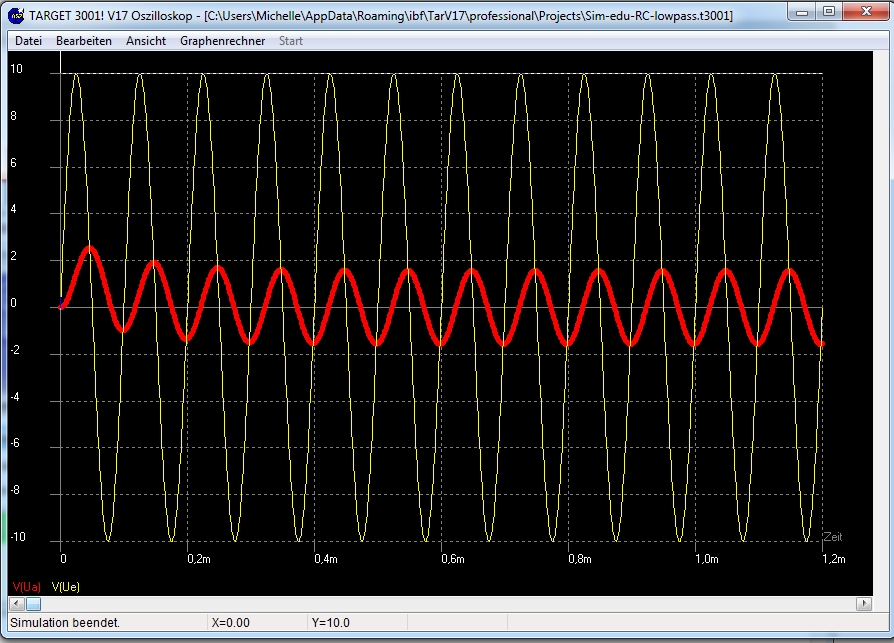Select the yellow V(Ue) legend label
The image size is (894, 643).
(65, 587)
